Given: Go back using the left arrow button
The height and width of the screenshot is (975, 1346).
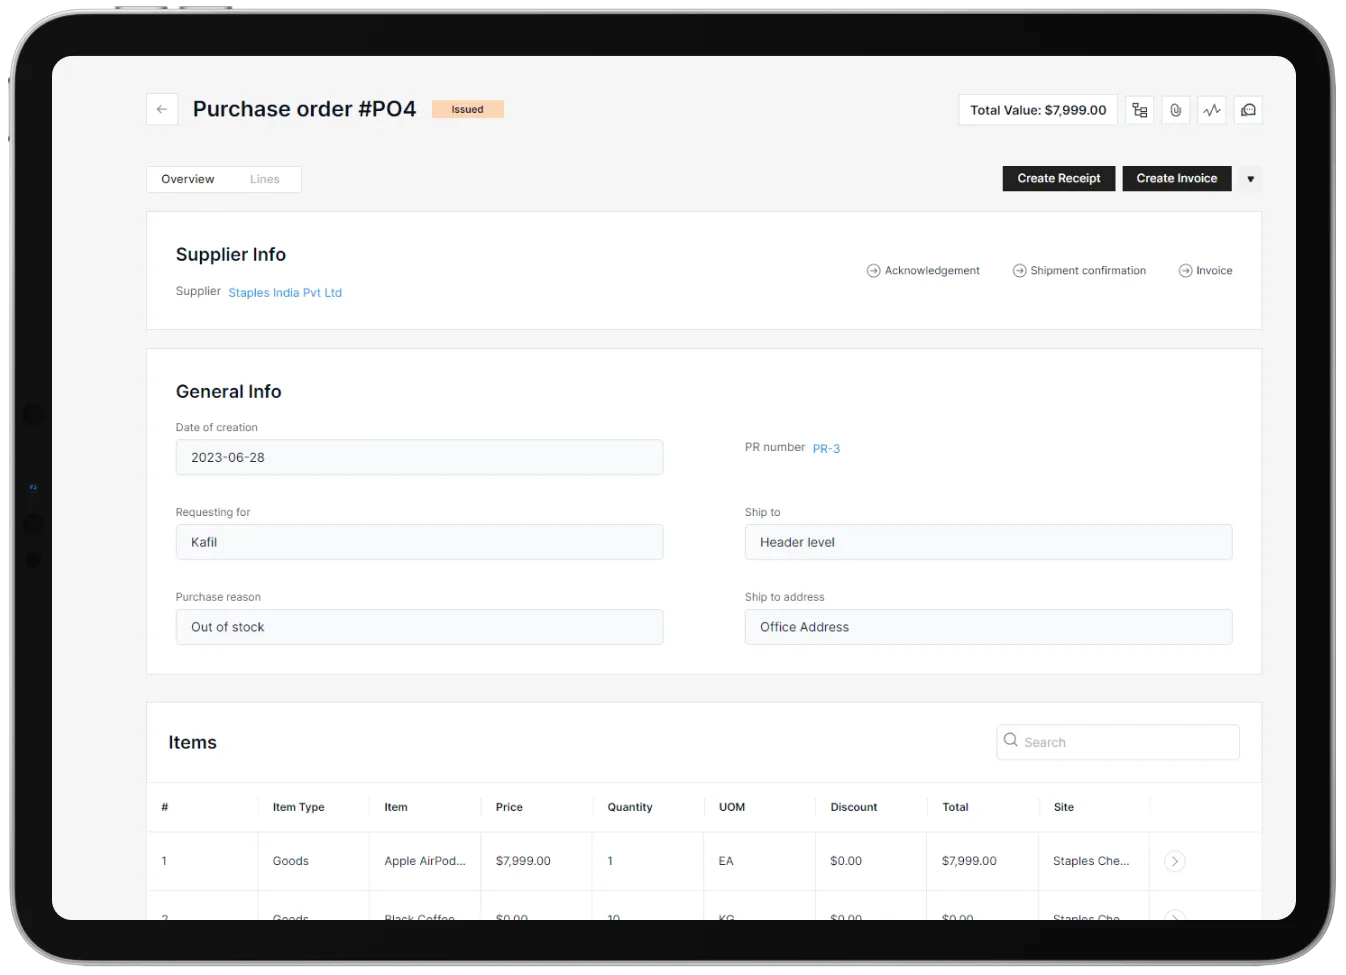Looking at the screenshot, I should [162, 110].
